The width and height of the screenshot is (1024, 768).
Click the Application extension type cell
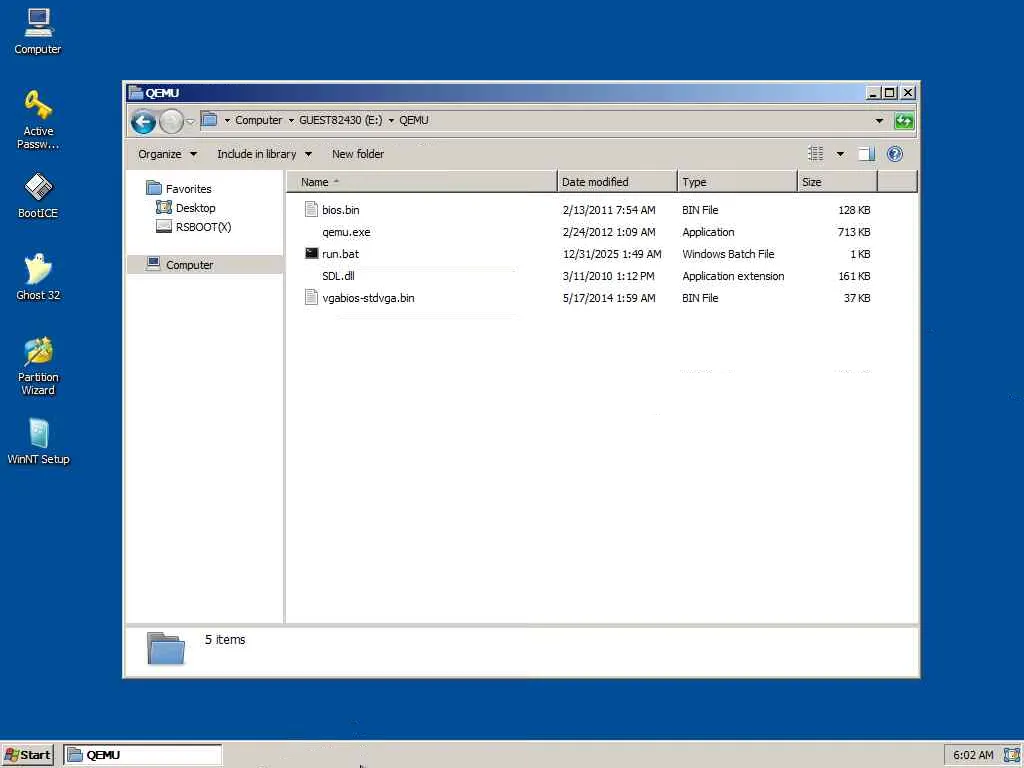click(x=733, y=276)
